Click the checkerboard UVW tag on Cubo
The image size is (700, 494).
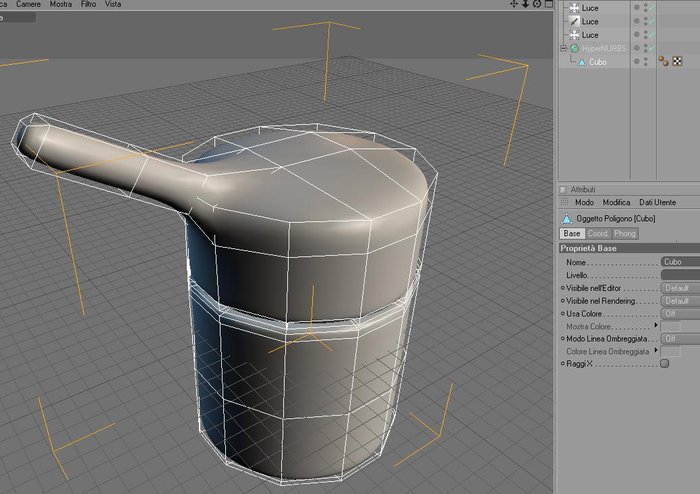pos(677,62)
